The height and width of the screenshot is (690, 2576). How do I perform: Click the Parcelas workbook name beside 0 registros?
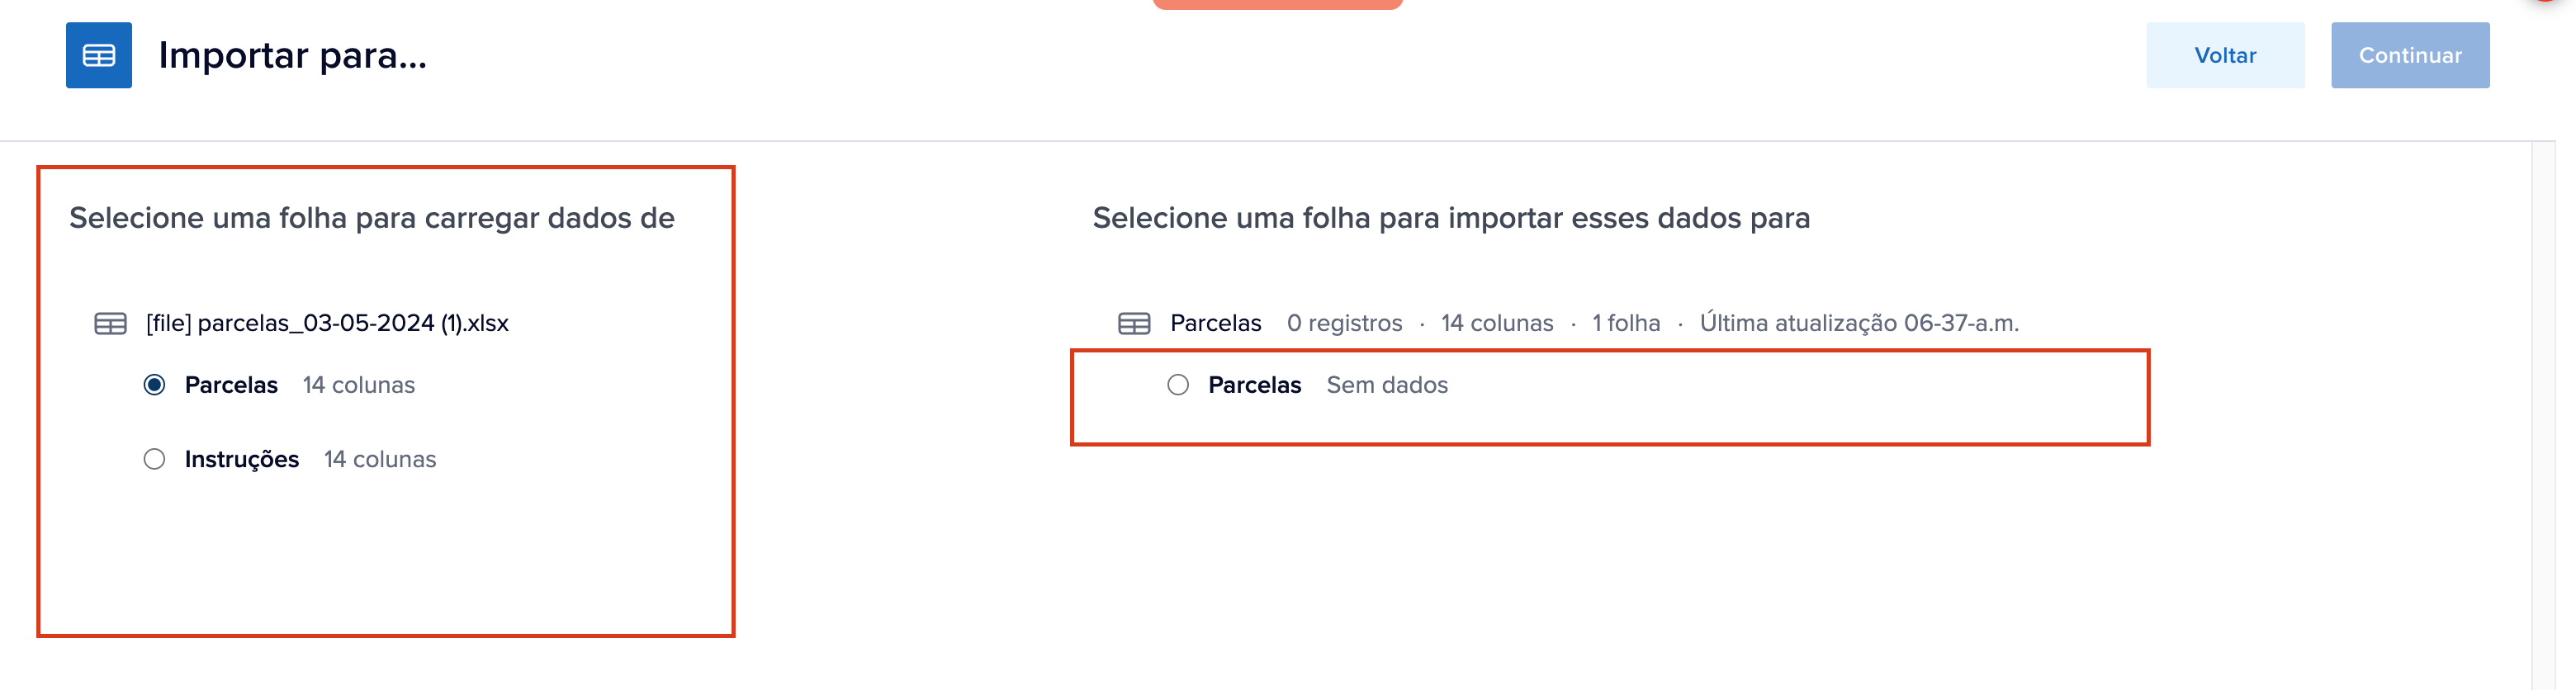[1215, 323]
